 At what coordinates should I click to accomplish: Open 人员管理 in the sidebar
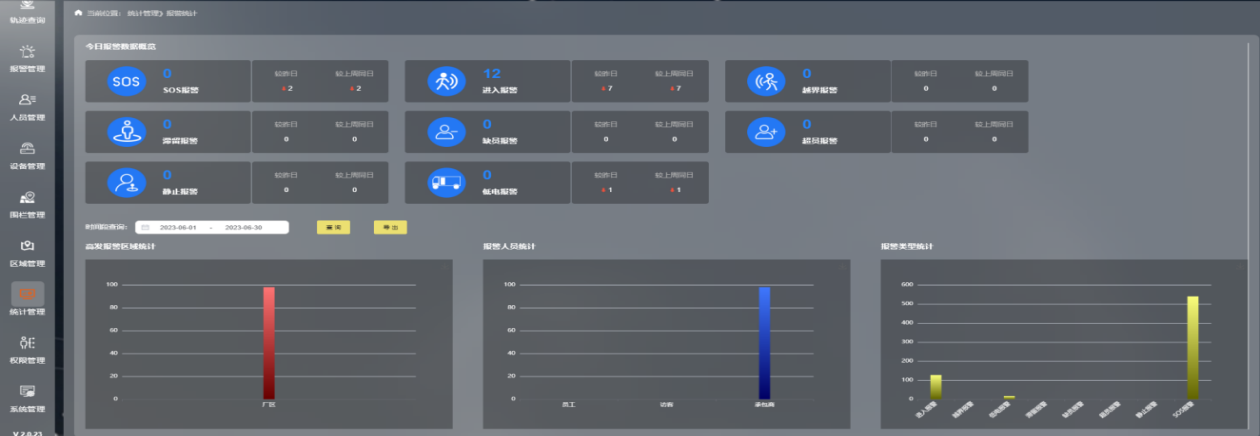click(x=27, y=106)
